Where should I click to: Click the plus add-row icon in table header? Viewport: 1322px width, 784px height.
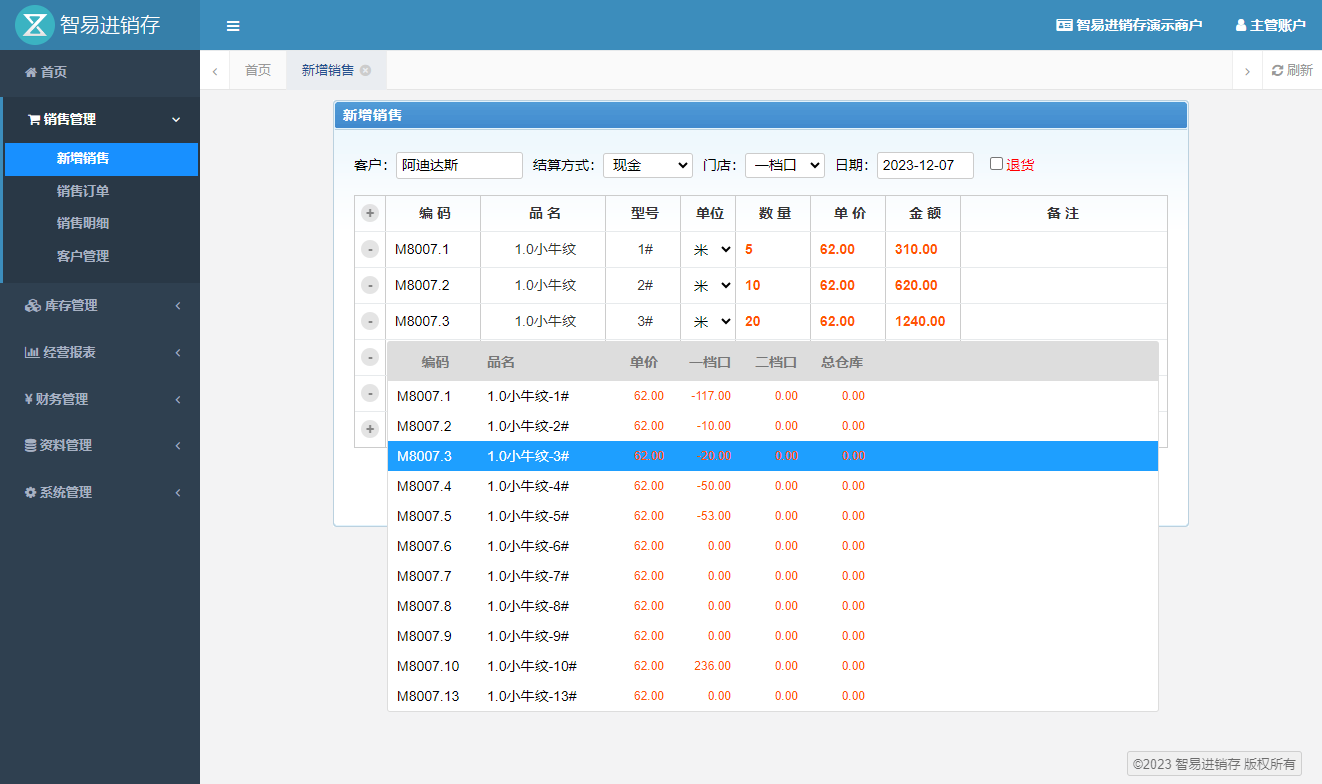pos(370,213)
